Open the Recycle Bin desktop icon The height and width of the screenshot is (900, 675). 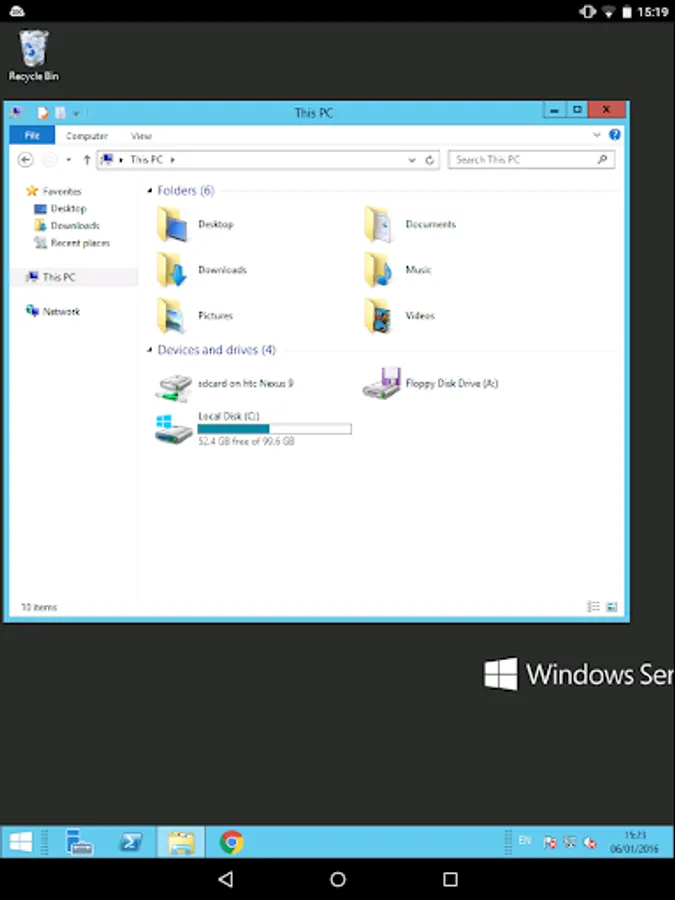coord(33,56)
